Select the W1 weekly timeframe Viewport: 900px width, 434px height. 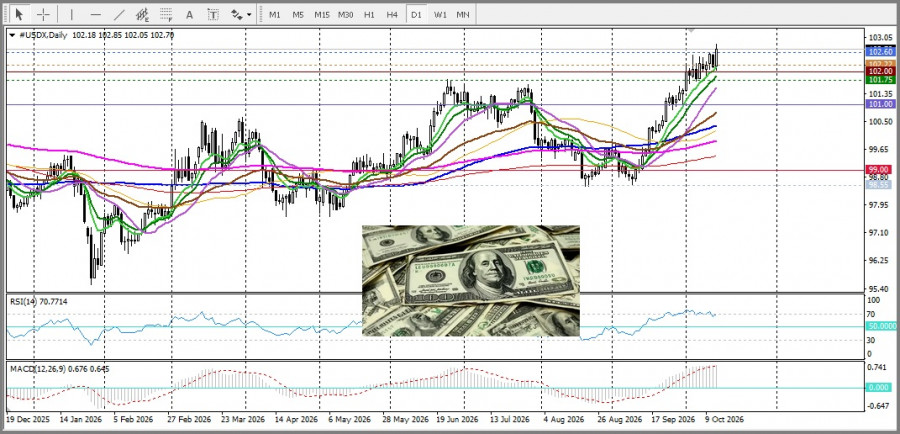(x=440, y=14)
